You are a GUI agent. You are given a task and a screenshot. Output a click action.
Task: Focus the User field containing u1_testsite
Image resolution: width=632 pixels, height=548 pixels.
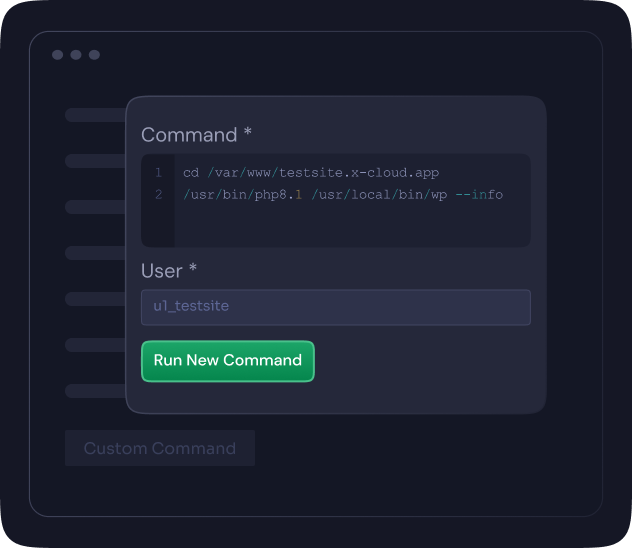tap(336, 307)
